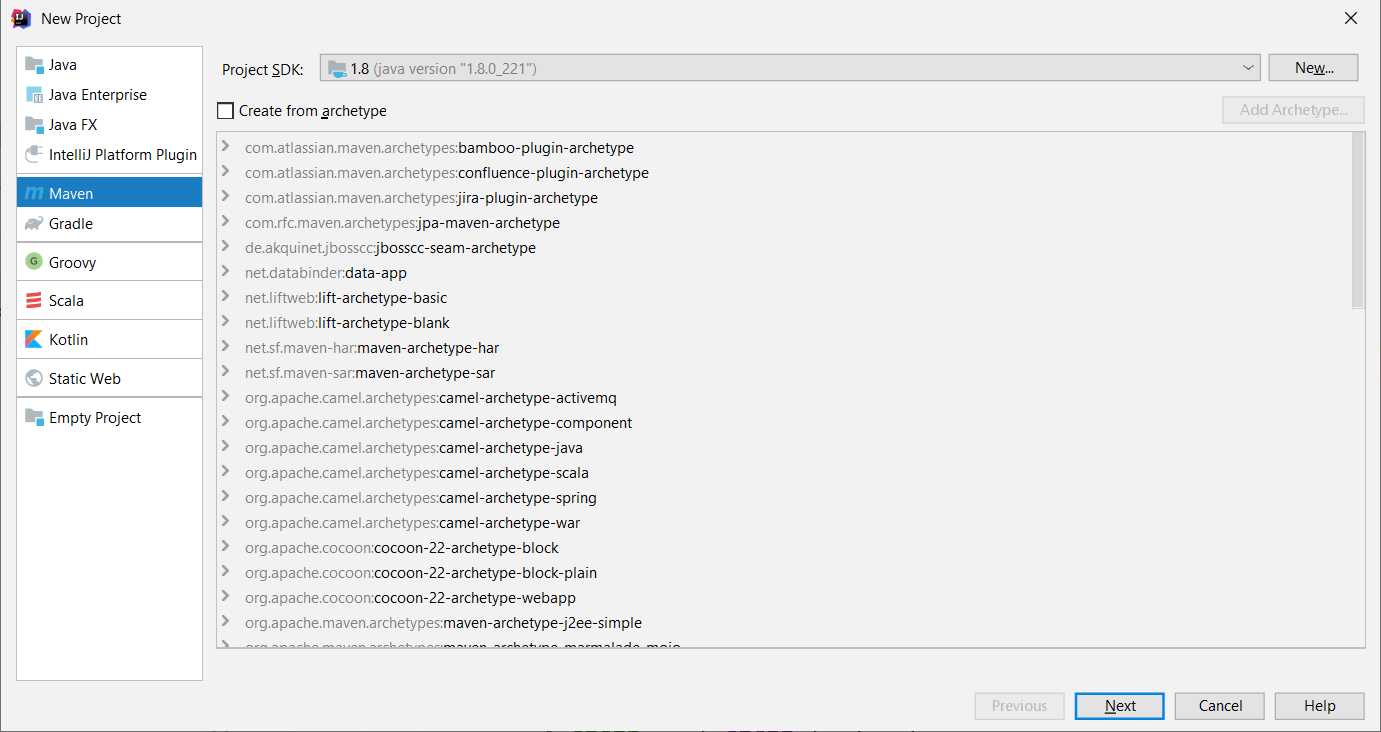Click the Java project type icon
This screenshot has width=1381, height=732.
pyautogui.click(x=34, y=65)
